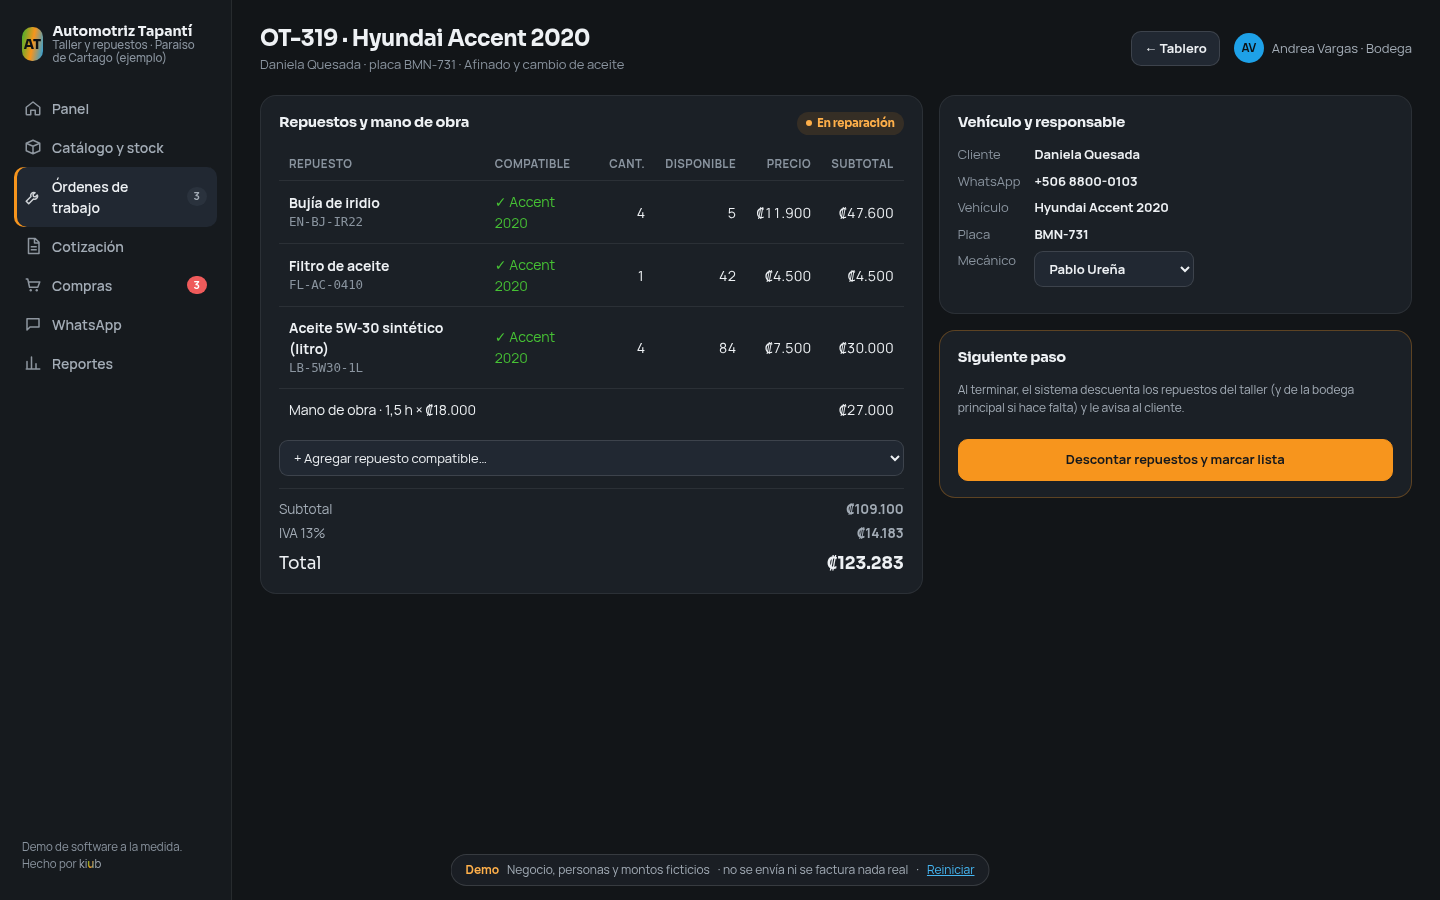This screenshot has height=900, width=1440.
Task: Click the Reportes bar chart icon
Action: pos(33,364)
